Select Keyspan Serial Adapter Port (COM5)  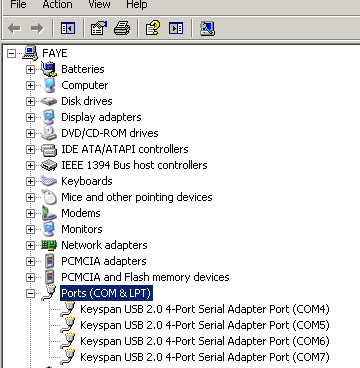[205, 325]
